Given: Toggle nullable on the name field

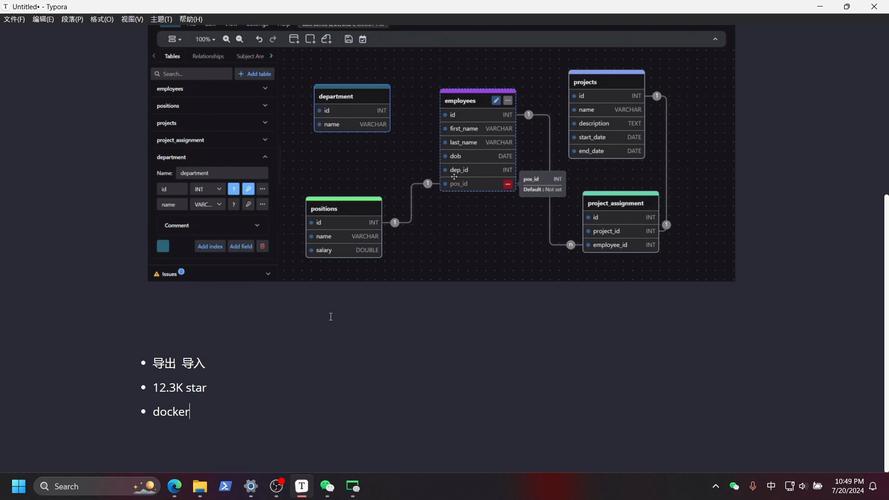Looking at the screenshot, I should coord(234,204).
